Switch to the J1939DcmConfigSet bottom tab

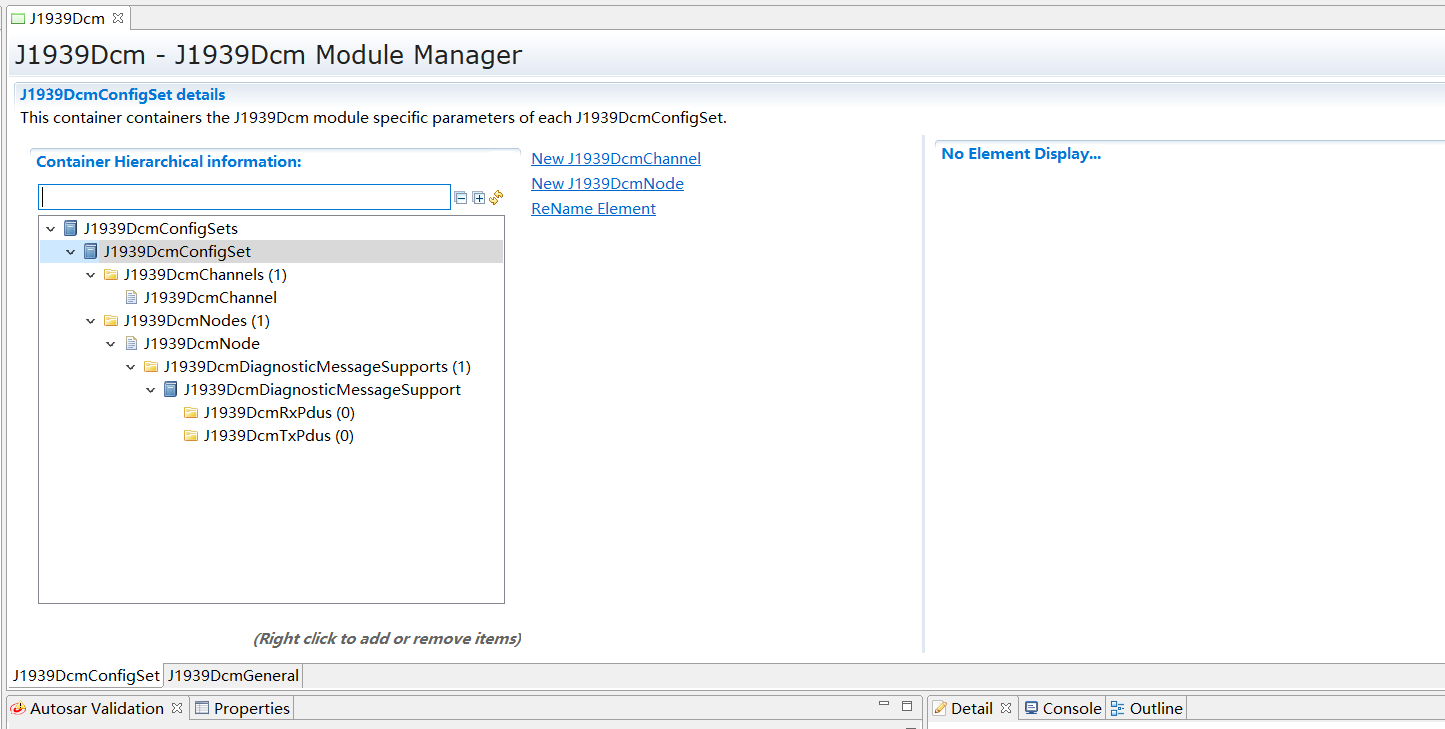[x=86, y=675]
